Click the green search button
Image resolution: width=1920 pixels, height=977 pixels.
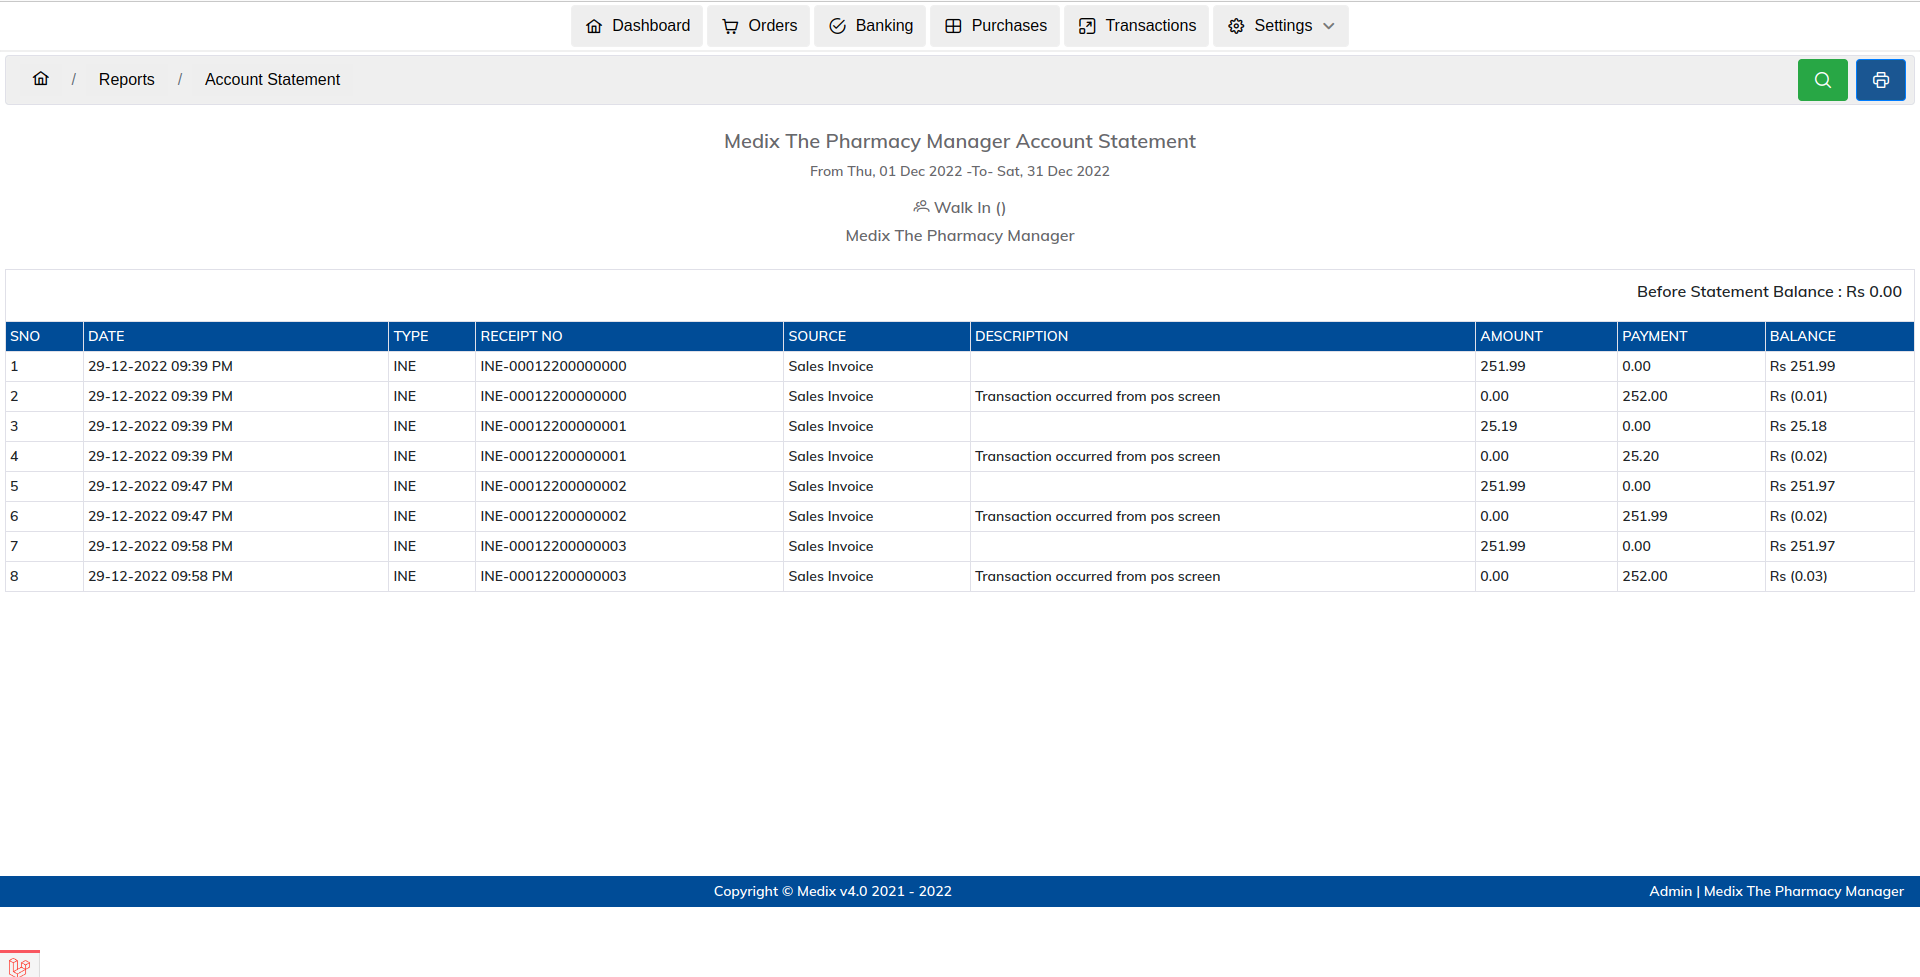(x=1822, y=80)
